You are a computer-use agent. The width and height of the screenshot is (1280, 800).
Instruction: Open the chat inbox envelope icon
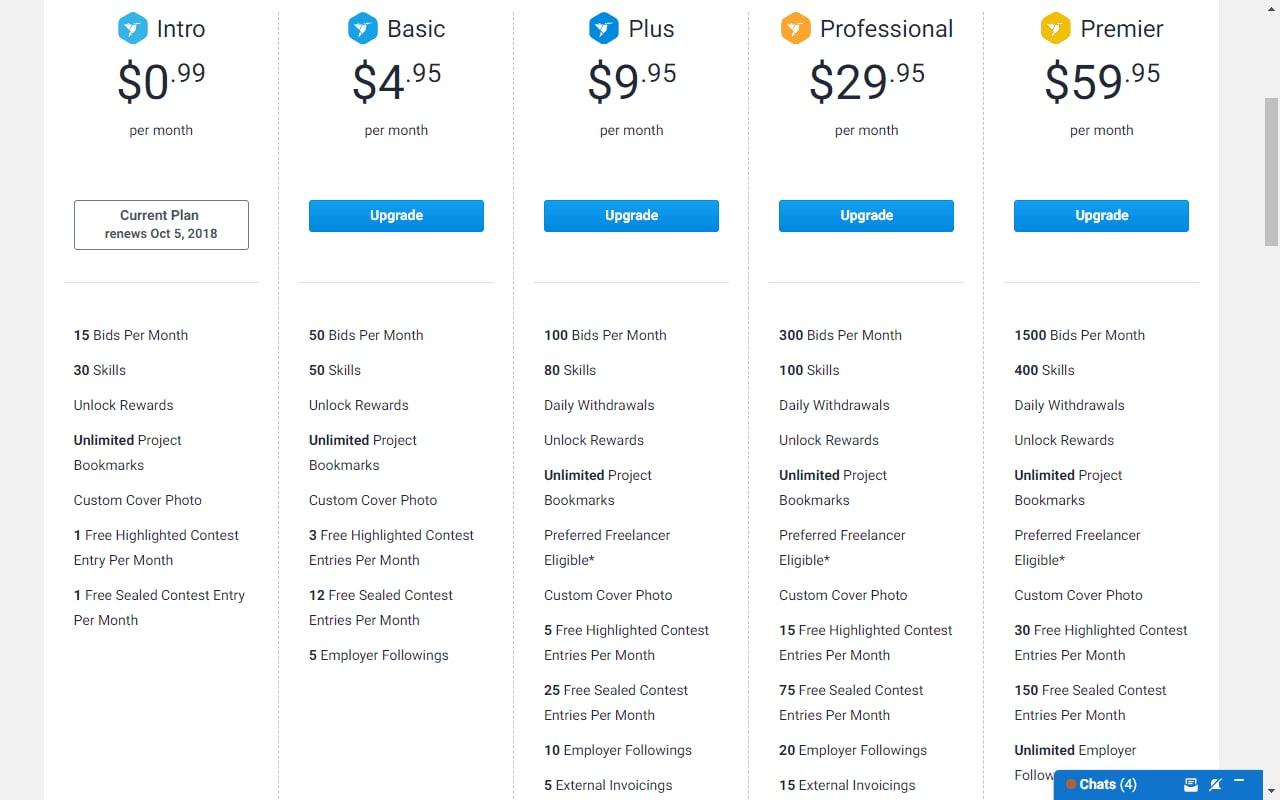(1191, 784)
